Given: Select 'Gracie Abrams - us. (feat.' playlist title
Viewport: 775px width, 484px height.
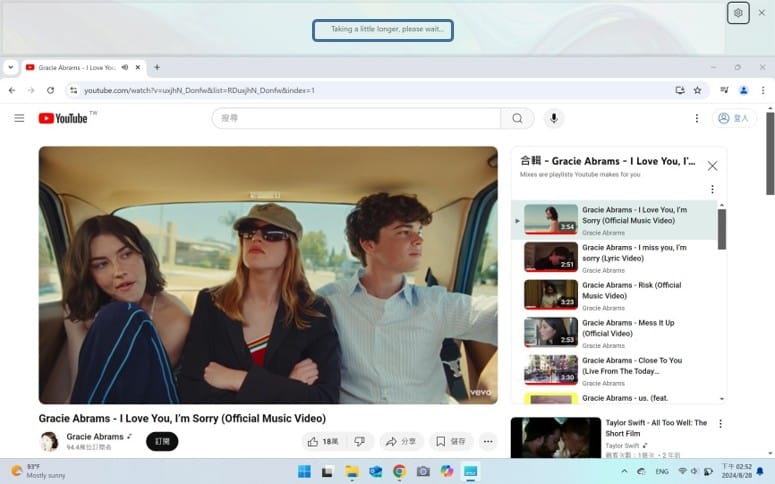Looking at the screenshot, I should (x=625, y=398).
